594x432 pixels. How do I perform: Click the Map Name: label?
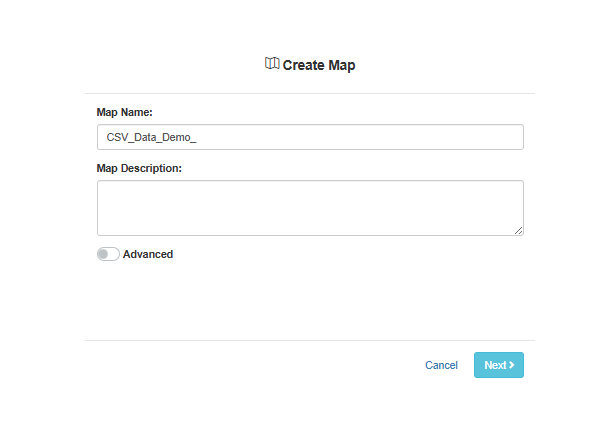tap(124, 112)
